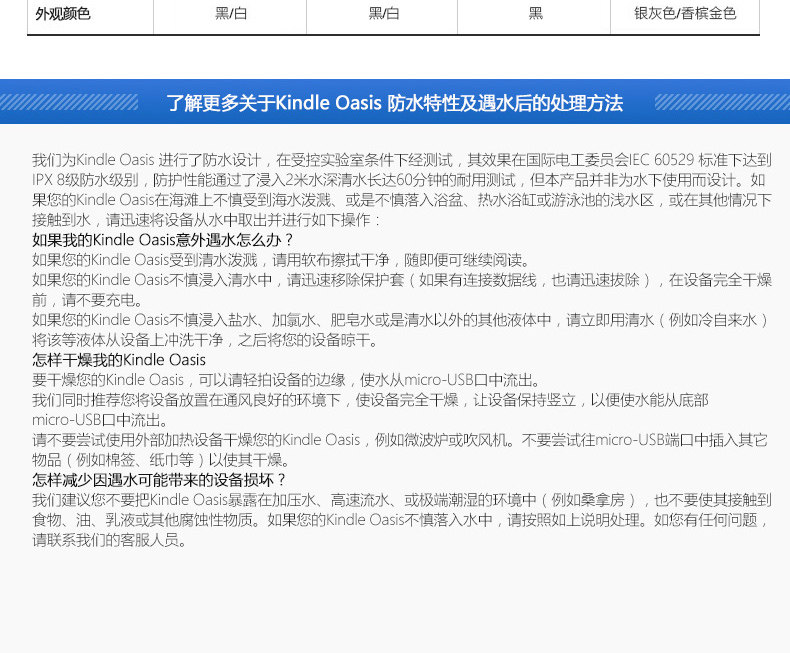Click the line starting '要干燥您的Kindle Oasis'
790x653 pixels.
pos(287,380)
